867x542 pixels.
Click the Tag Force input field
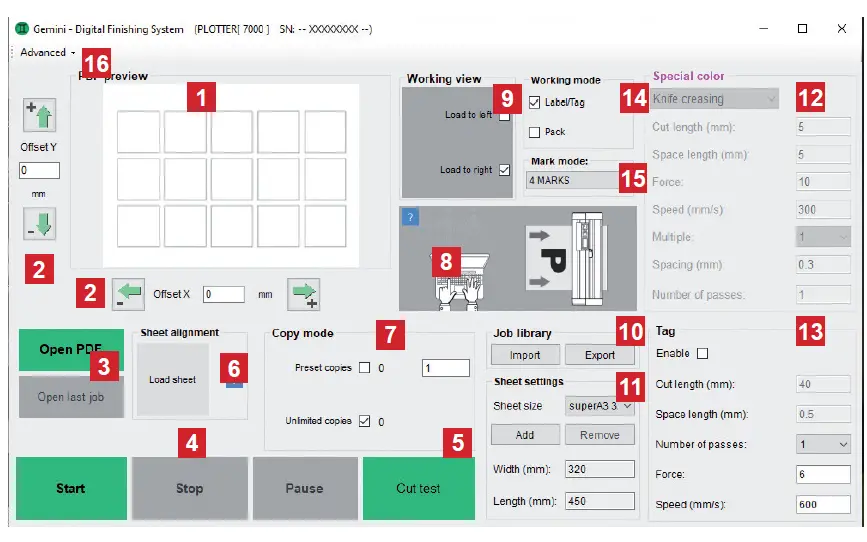tap(823, 474)
